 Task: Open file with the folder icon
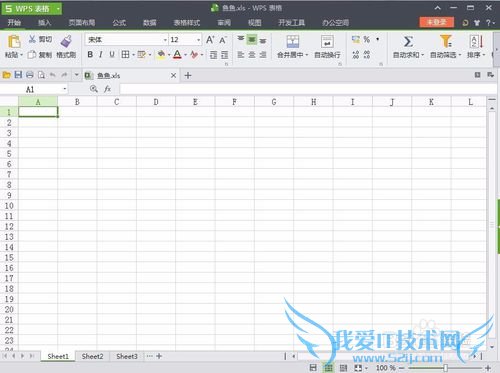coord(7,75)
